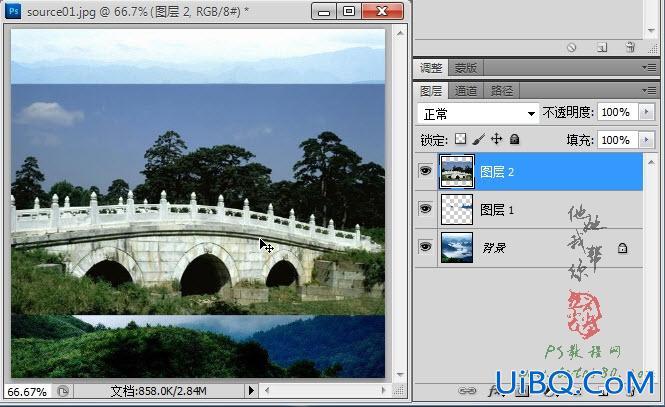This screenshot has width=665, height=407.
Task: Open the 不透明度 opacity slider arrow
Action: (x=647, y=112)
